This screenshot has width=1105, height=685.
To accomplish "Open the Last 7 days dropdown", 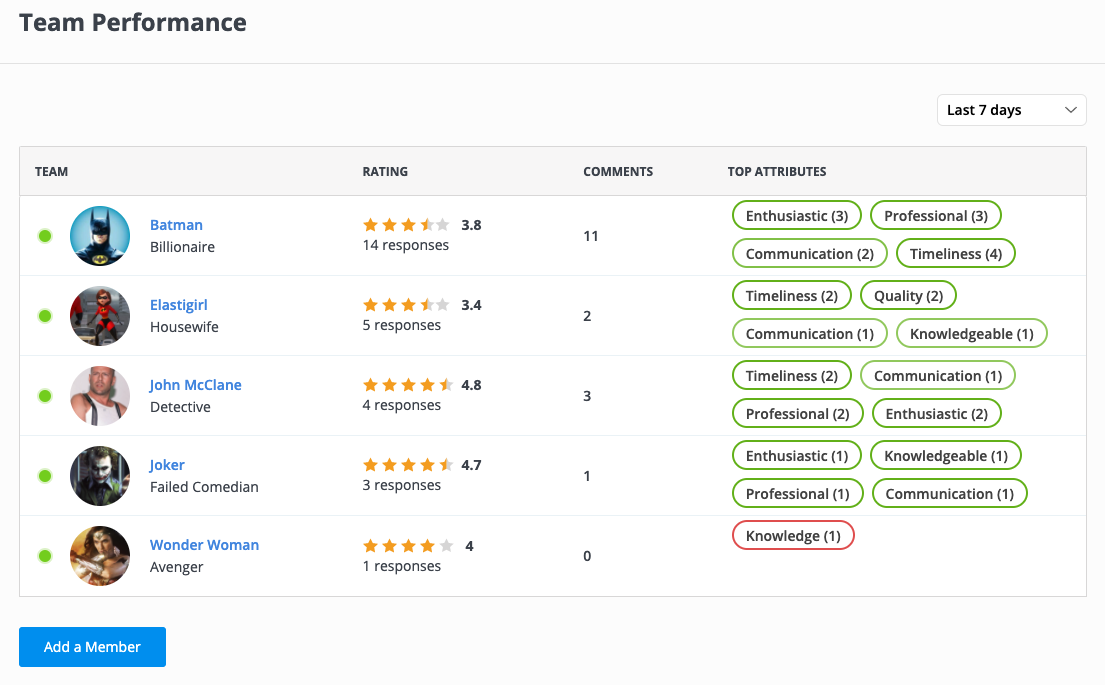I will (x=1011, y=110).
